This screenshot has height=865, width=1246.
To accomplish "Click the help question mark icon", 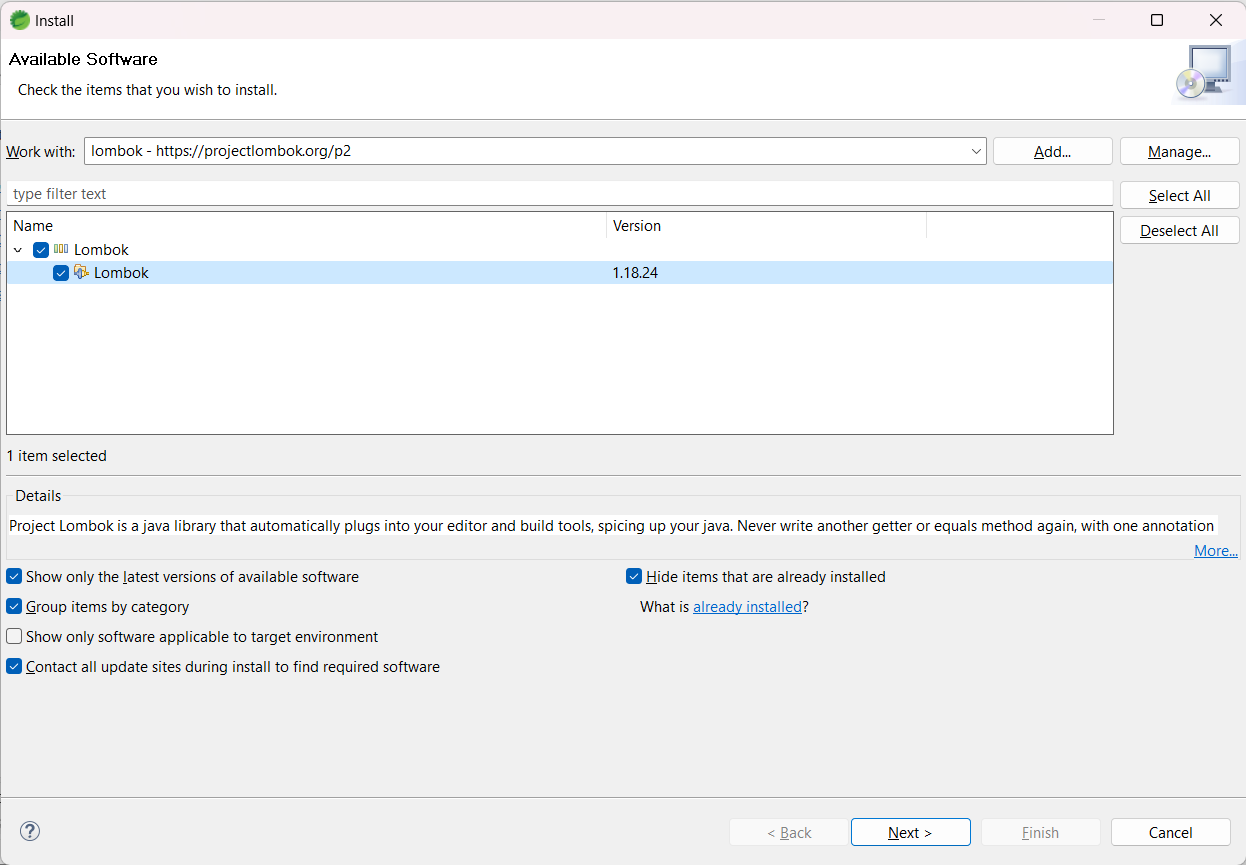I will coord(30,831).
